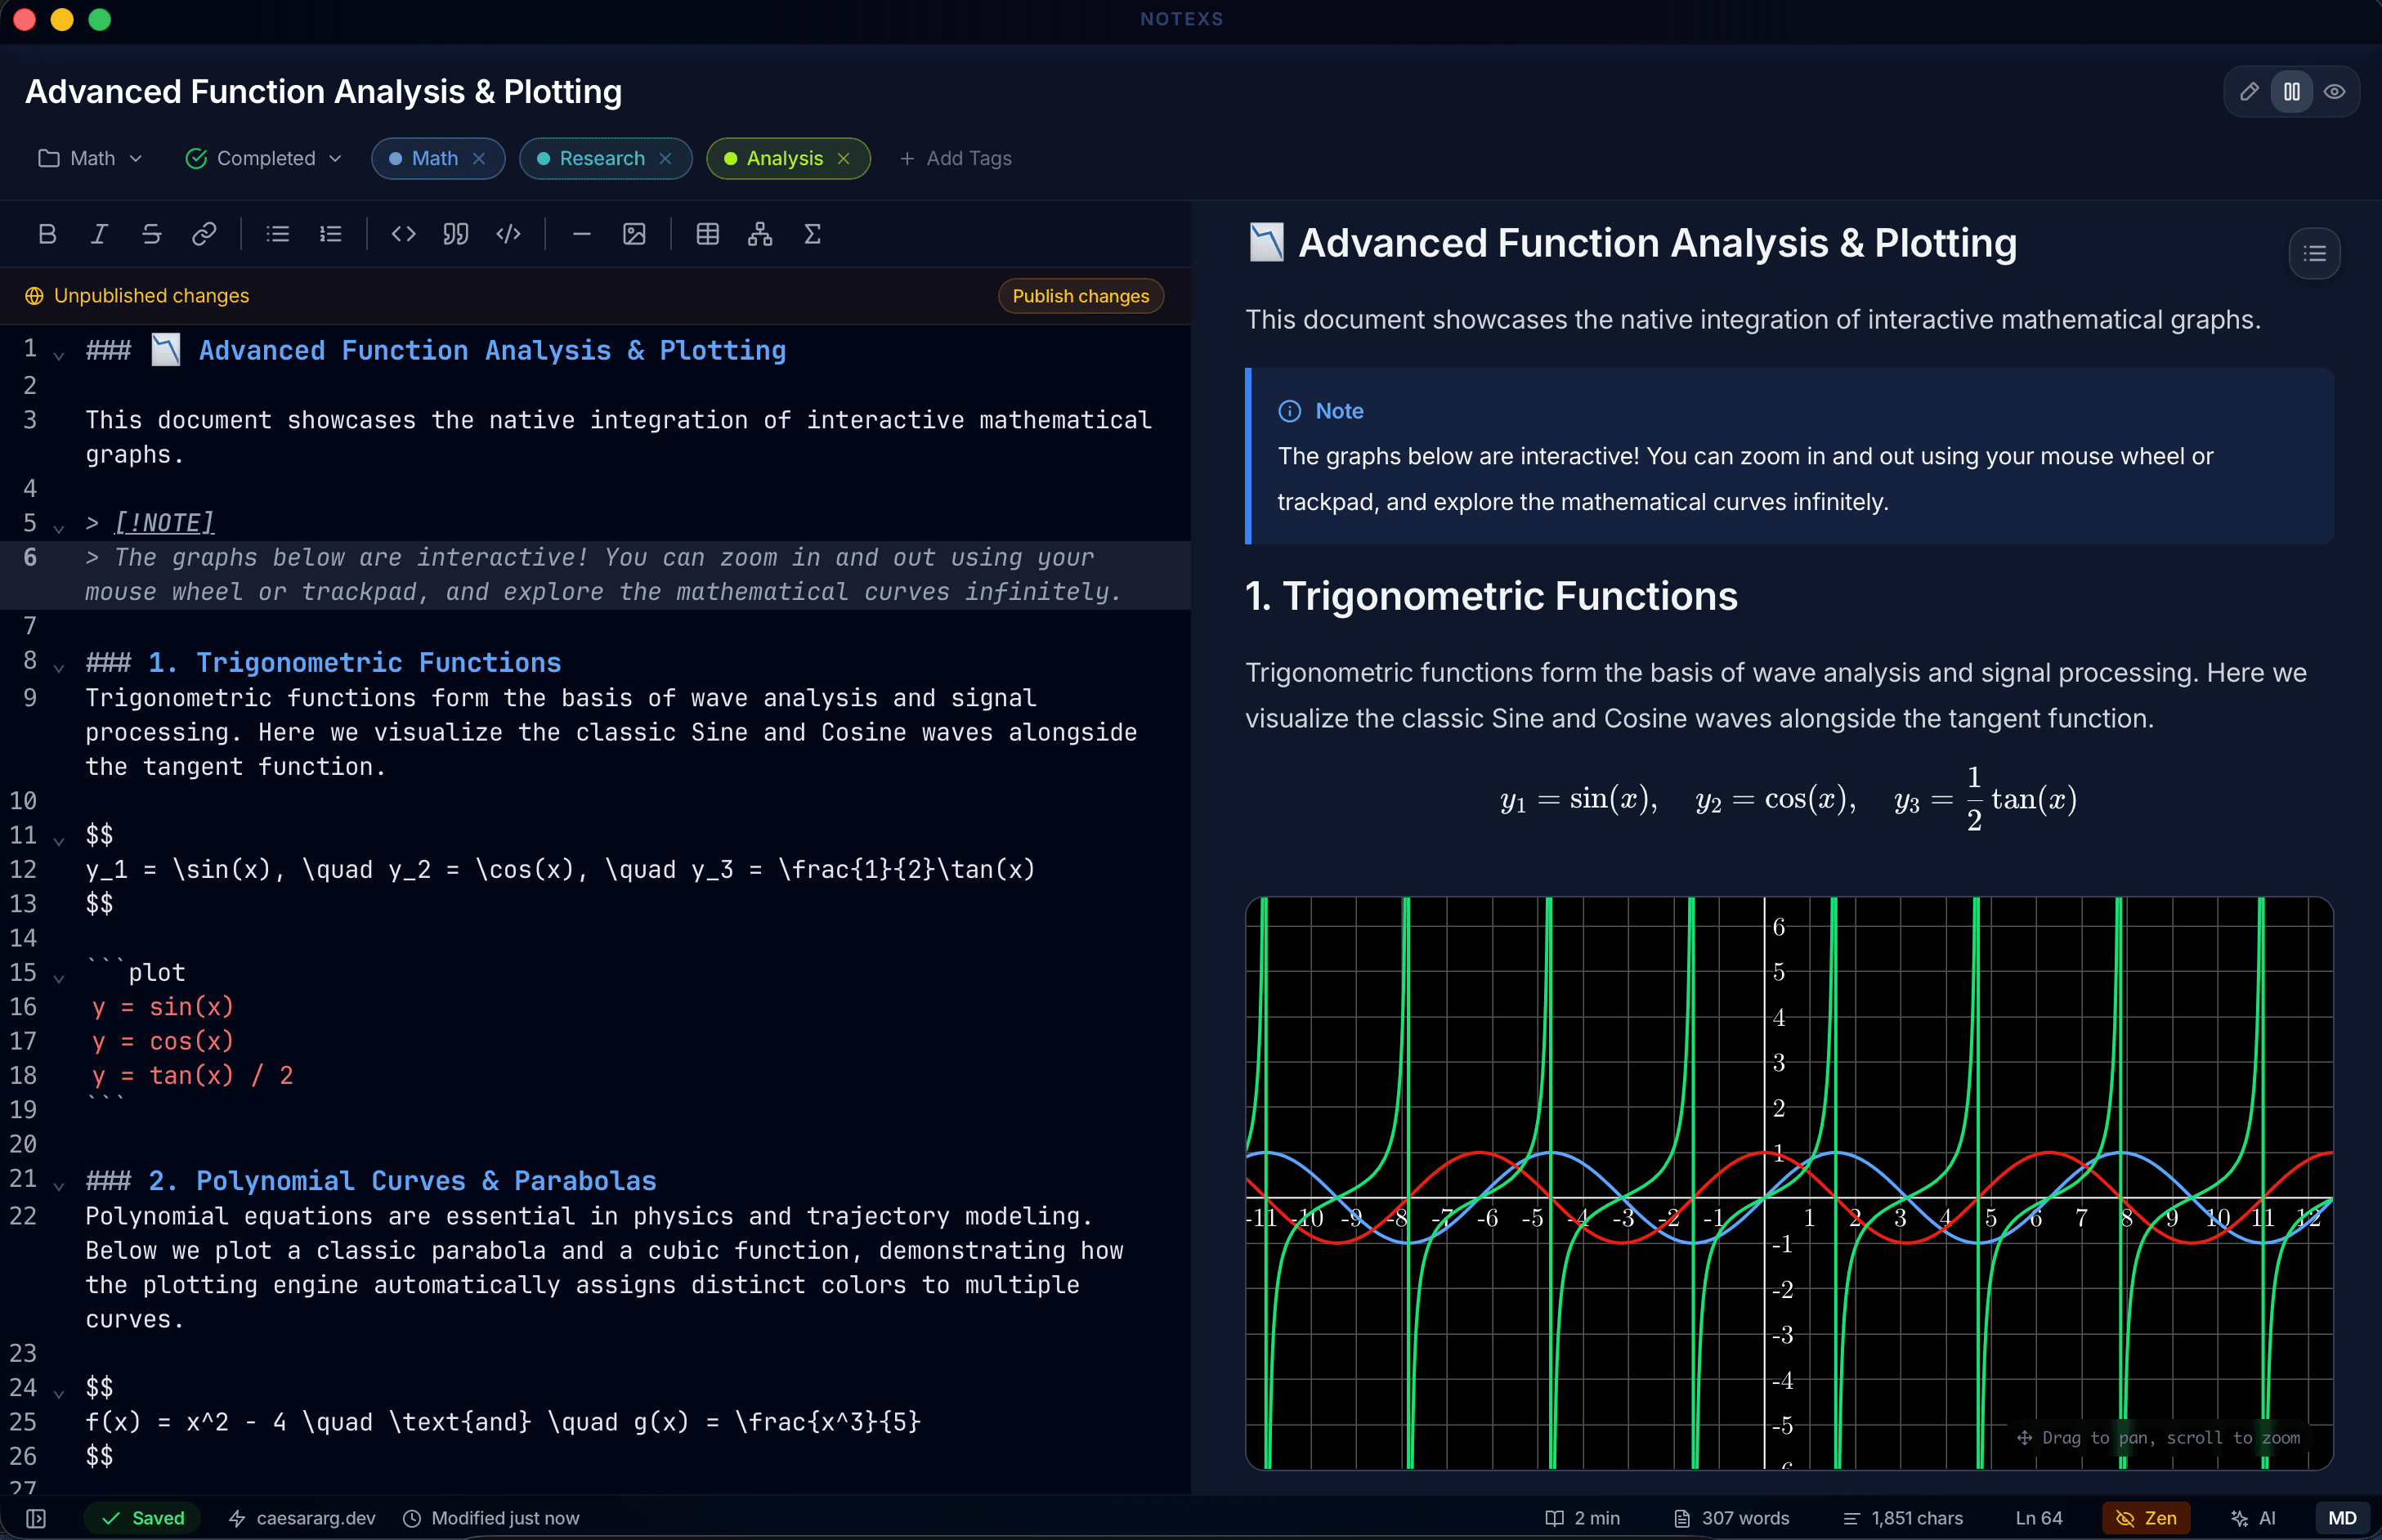Viewport: 2382px width, 1540px height.
Task: Click the 307 words counter
Action: (x=1731, y=1518)
